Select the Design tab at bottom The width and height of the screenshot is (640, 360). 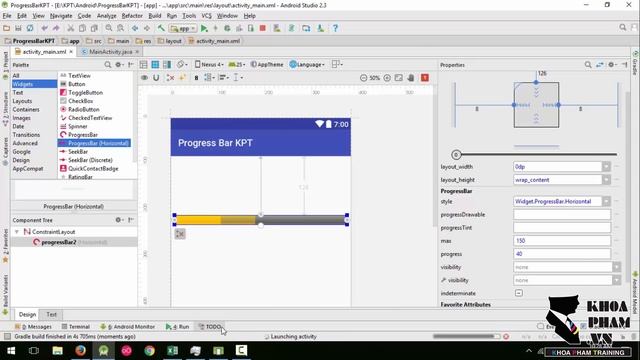tap(27, 314)
